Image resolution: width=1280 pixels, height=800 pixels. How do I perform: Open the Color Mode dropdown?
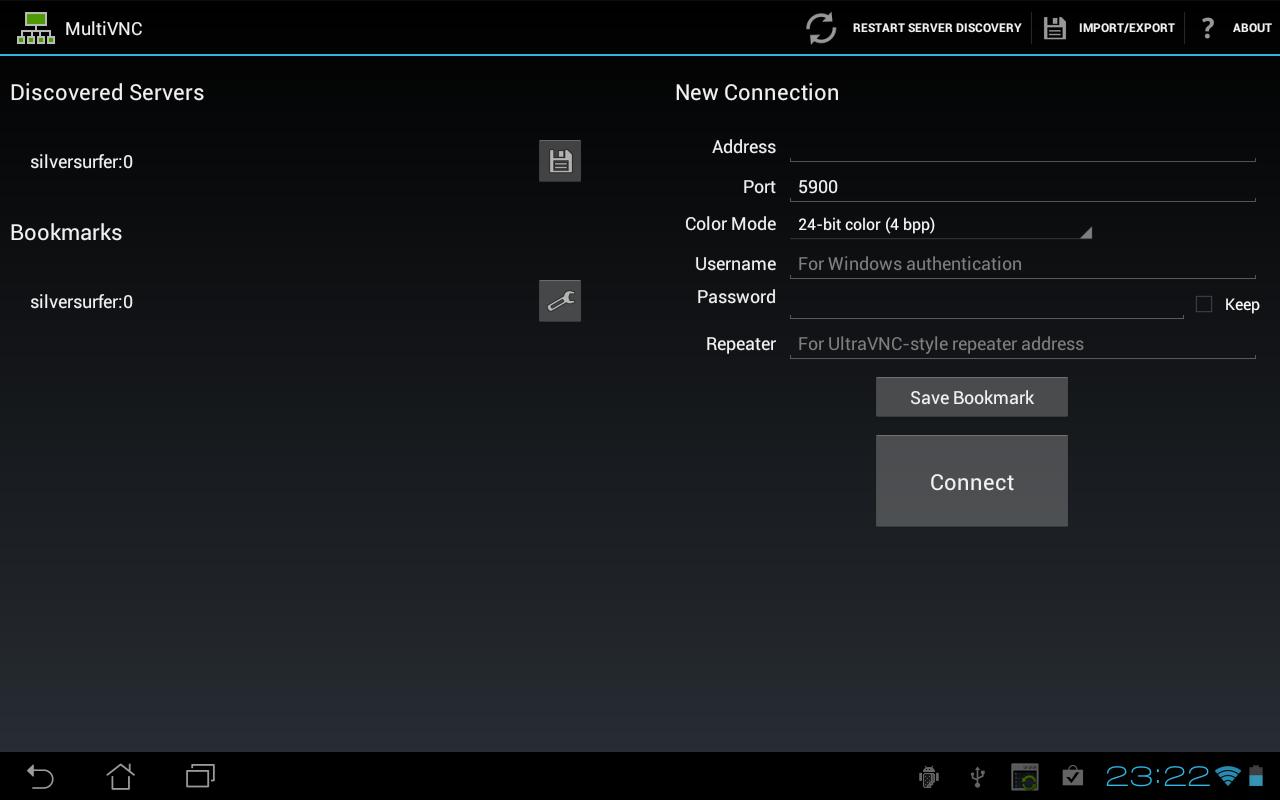tap(940, 224)
